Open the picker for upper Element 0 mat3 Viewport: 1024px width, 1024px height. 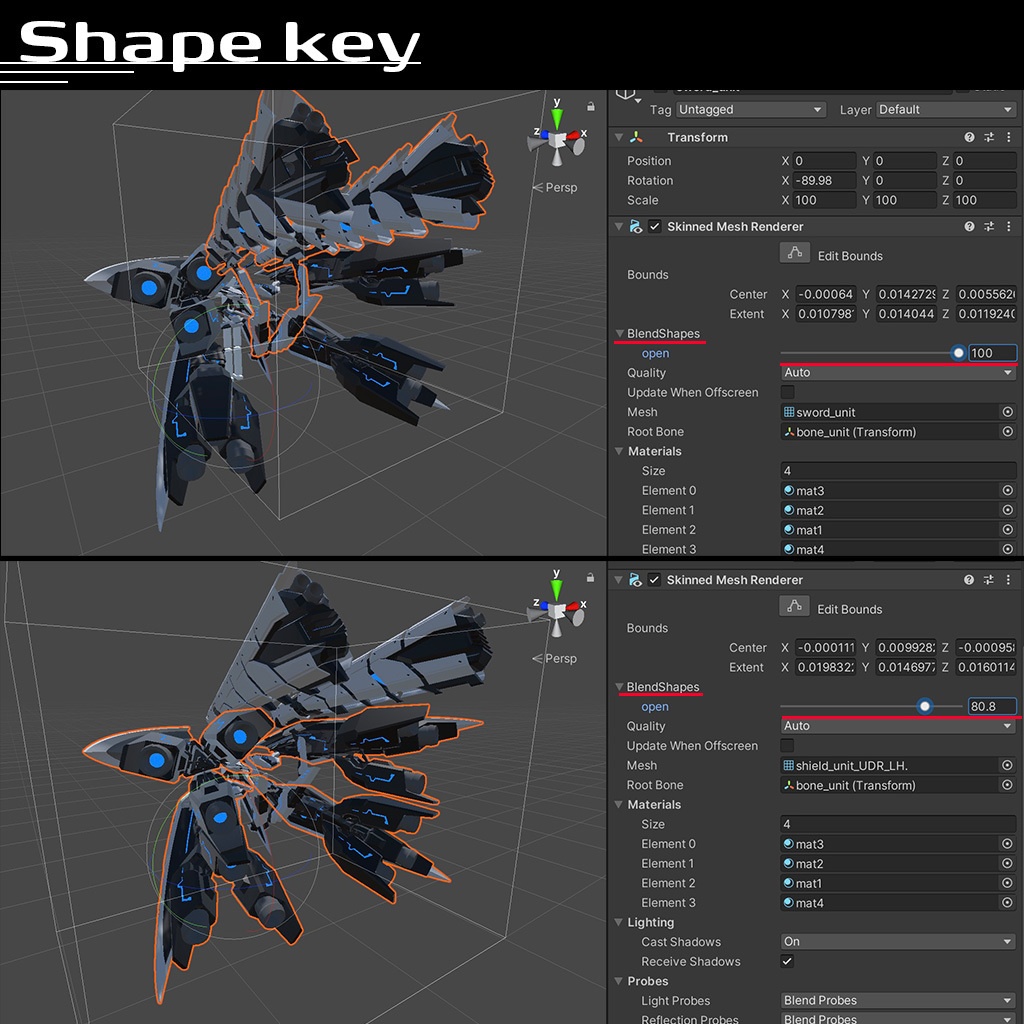(x=1008, y=490)
